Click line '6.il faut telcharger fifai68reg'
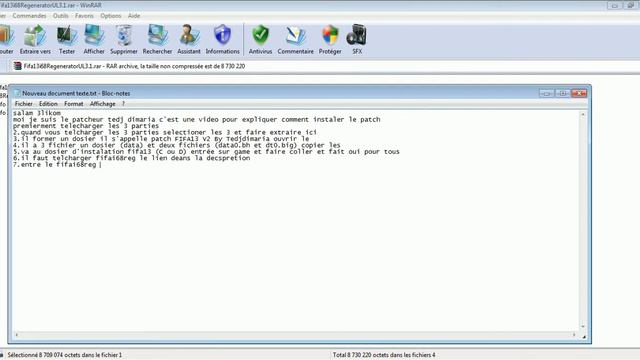 point(131,158)
